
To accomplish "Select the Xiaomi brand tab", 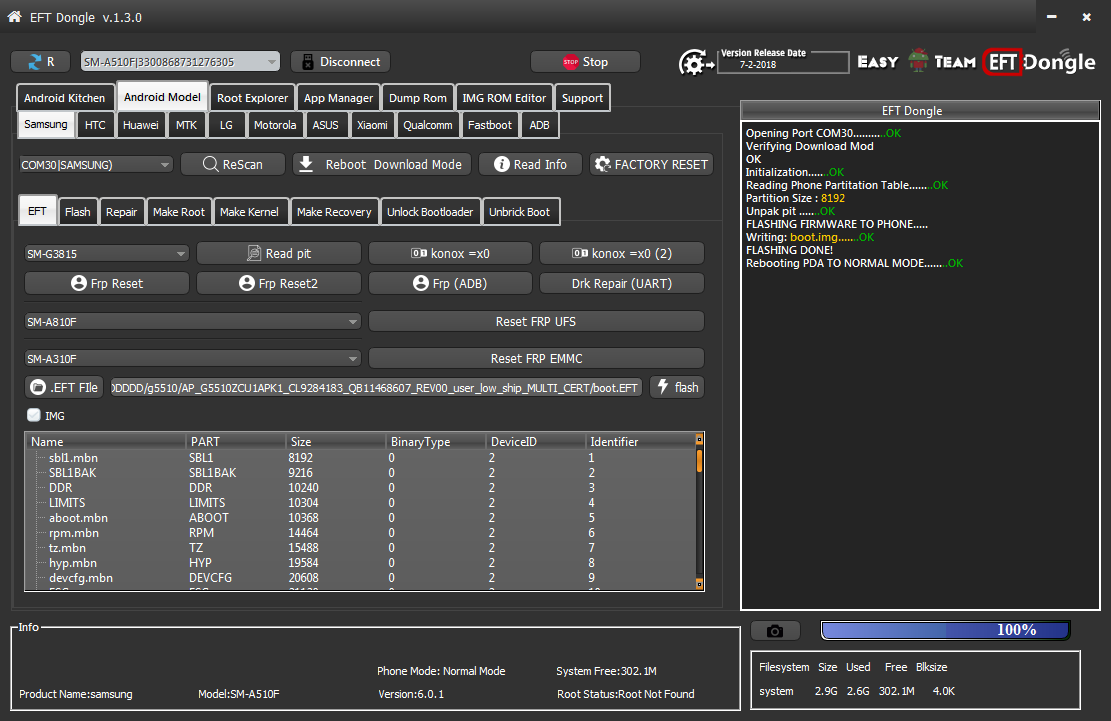I will pyautogui.click(x=372, y=125).
